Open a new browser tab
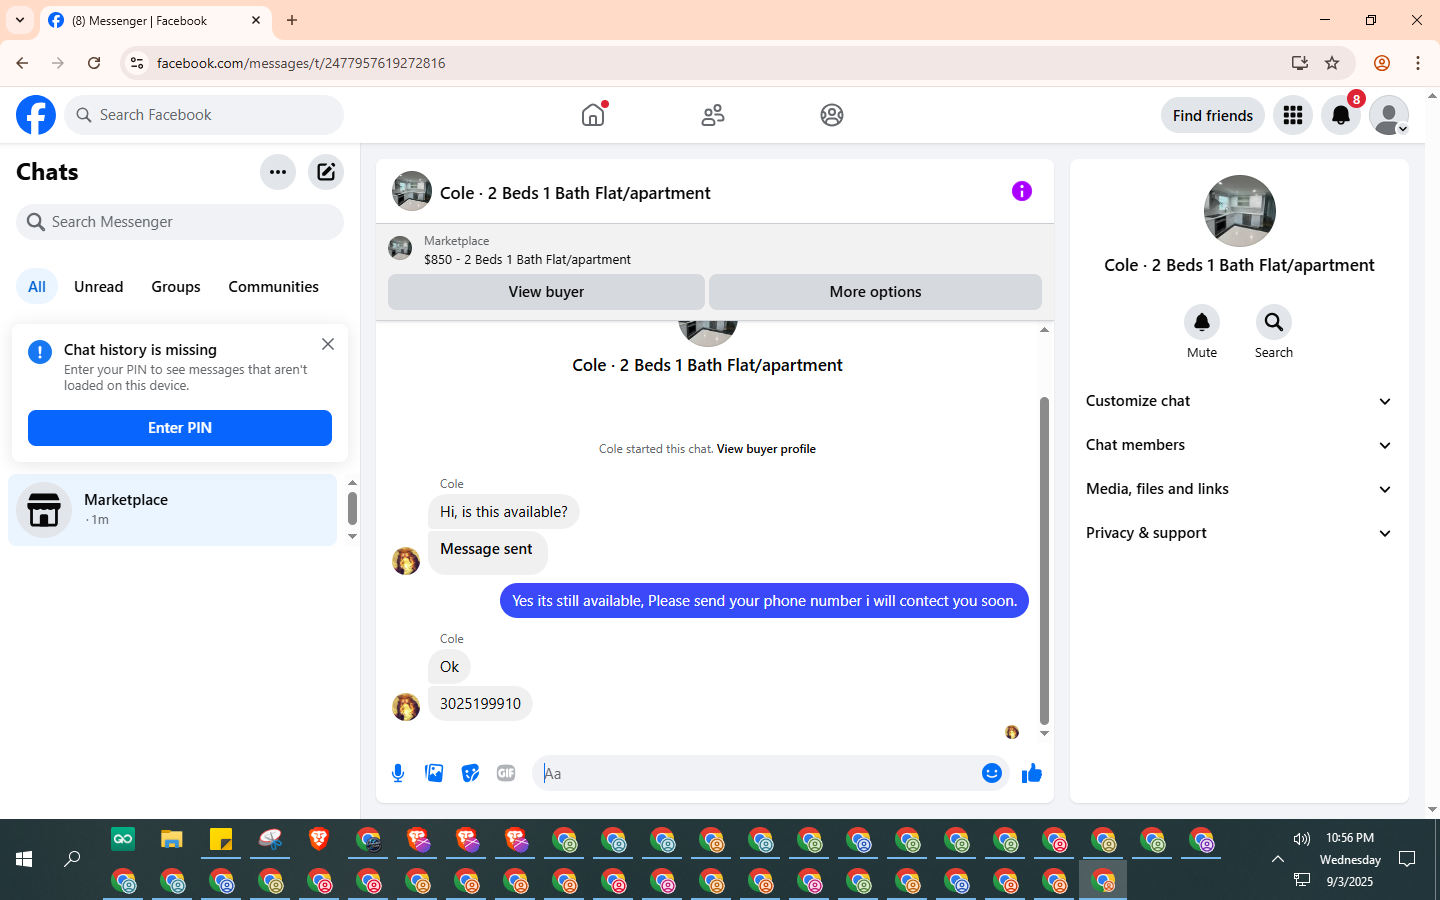Viewport: 1440px width, 900px height. [292, 20]
